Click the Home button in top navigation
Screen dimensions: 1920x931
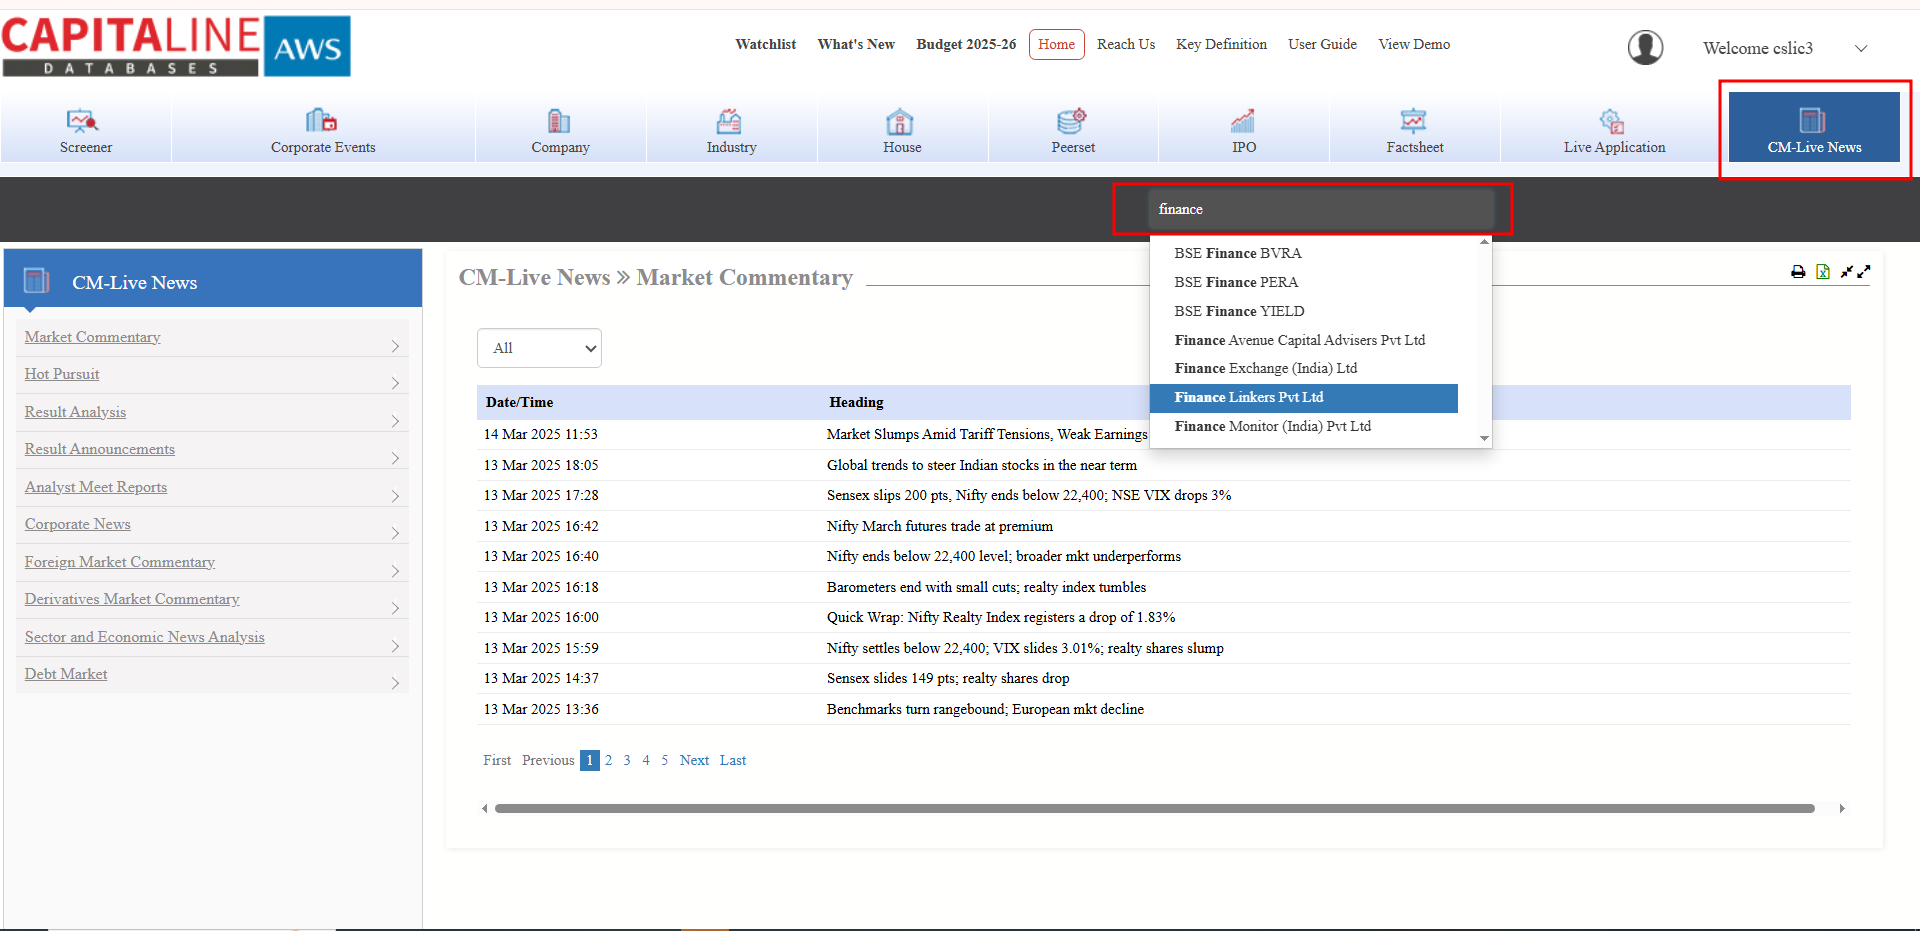pyautogui.click(x=1056, y=44)
